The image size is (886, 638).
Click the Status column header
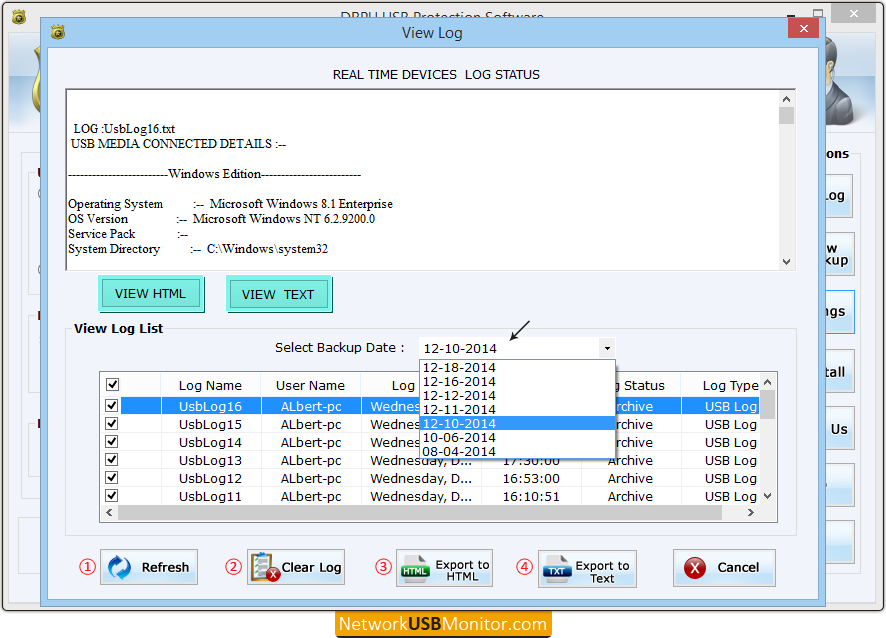pyautogui.click(x=644, y=385)
